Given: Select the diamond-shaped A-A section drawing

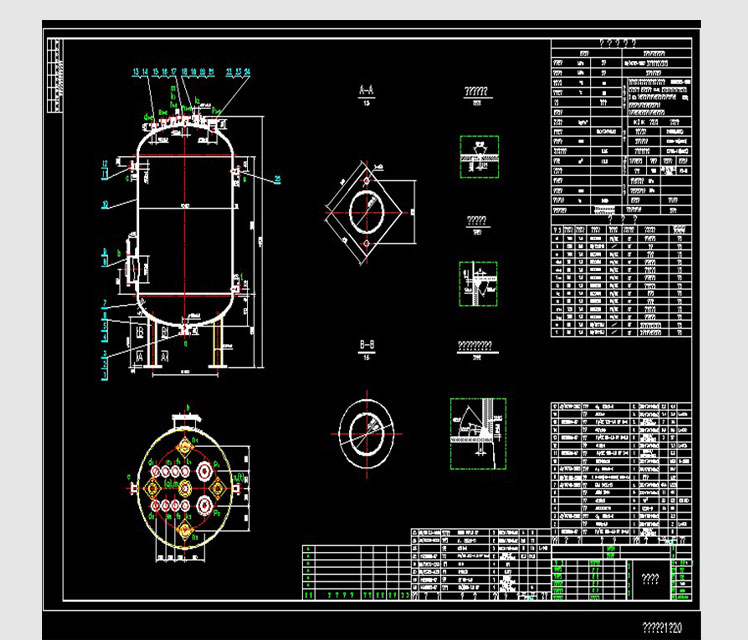Looking at the screenshot, I should click(370, 212).
